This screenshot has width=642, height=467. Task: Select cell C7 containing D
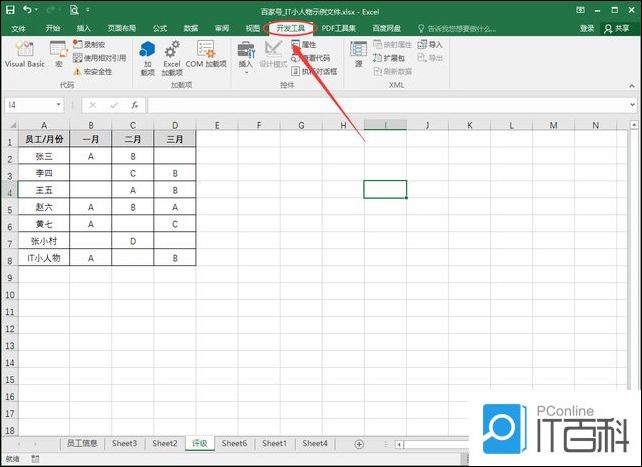click(x=133, y=241)
